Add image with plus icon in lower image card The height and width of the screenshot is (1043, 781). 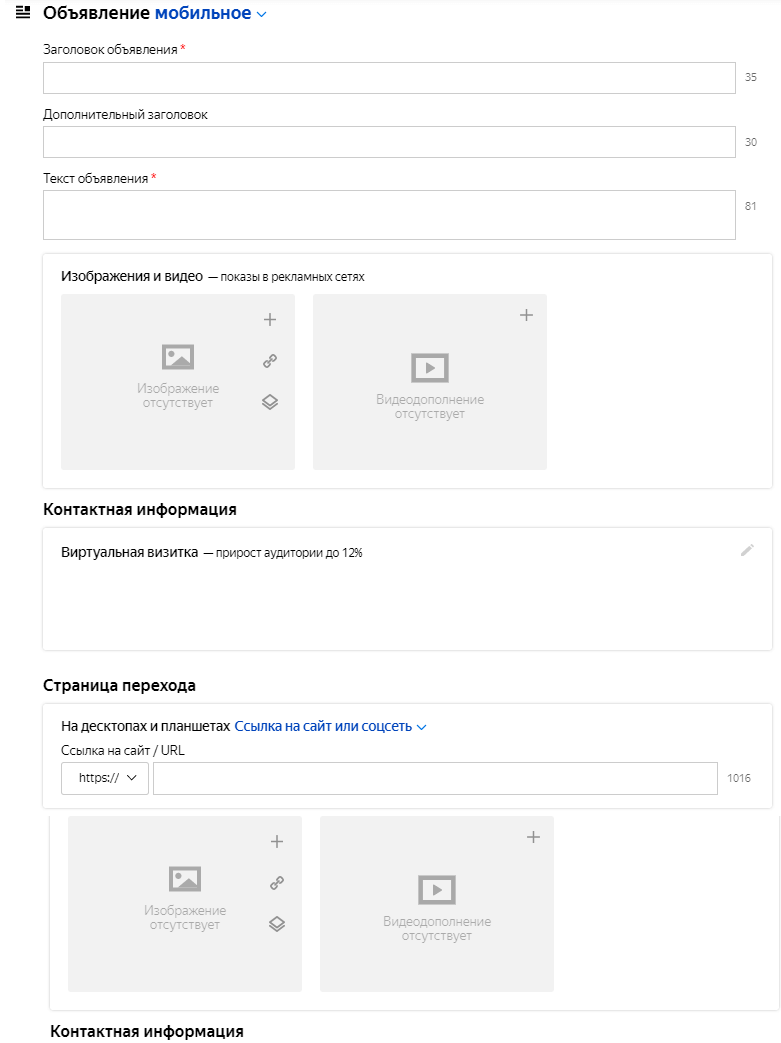coord(277,841)
